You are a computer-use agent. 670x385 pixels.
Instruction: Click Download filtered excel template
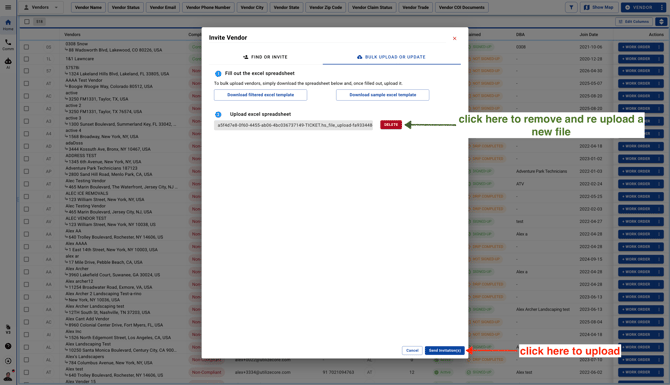(x=260, y=95)
